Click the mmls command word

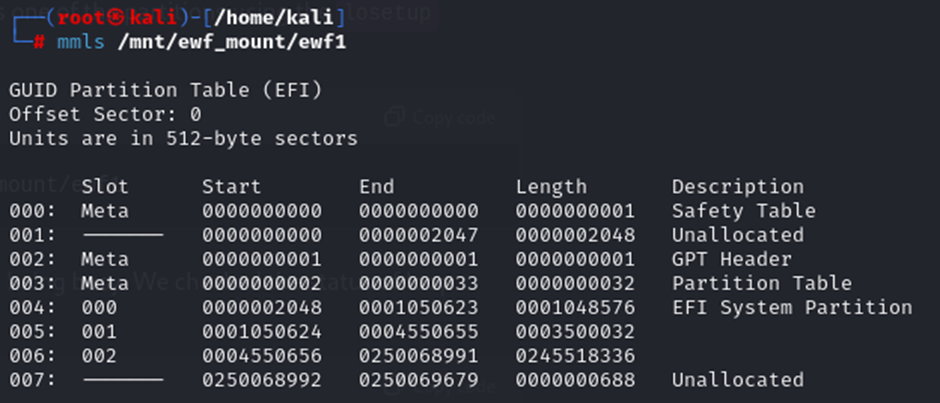point(81,43)
